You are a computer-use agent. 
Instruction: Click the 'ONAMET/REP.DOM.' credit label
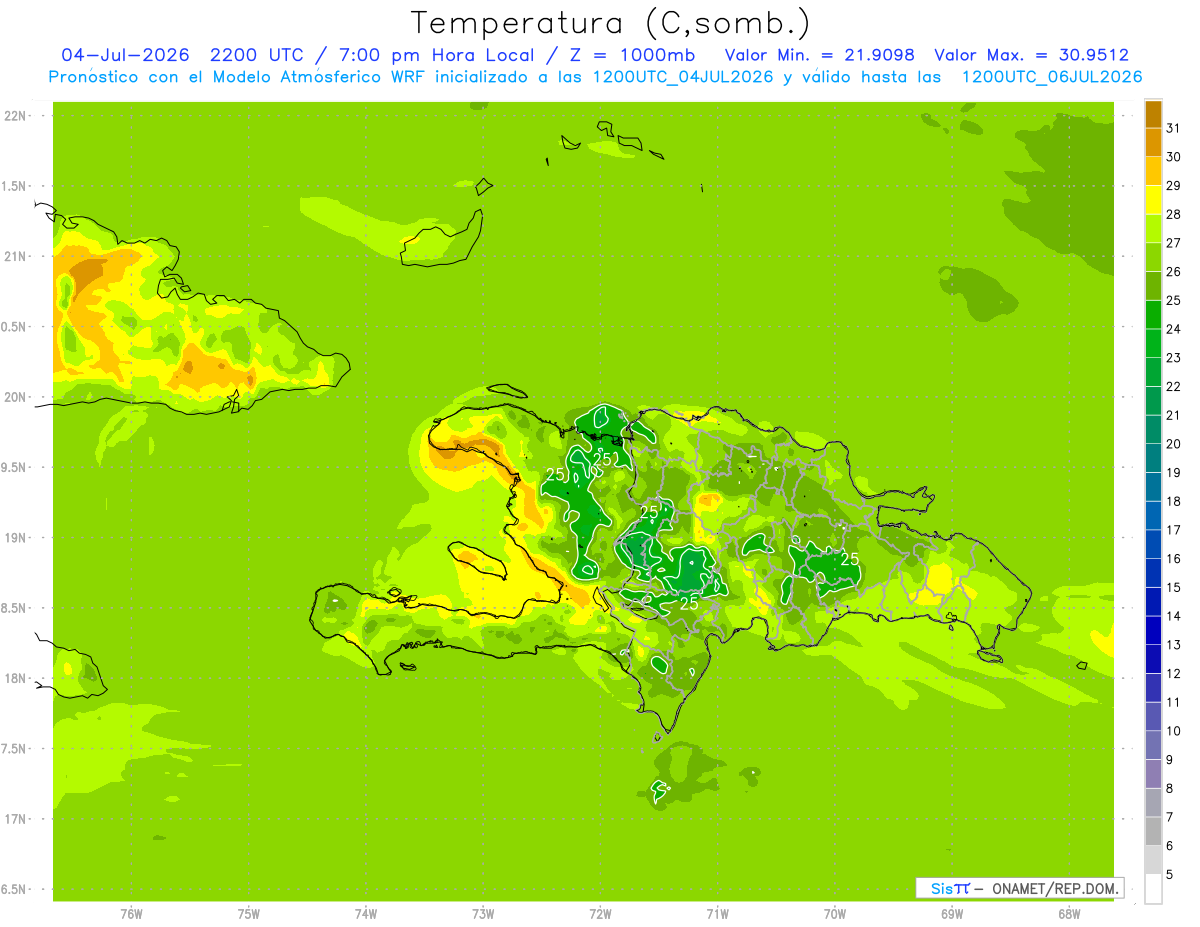pyautogui.click(x=1054, y=888)
